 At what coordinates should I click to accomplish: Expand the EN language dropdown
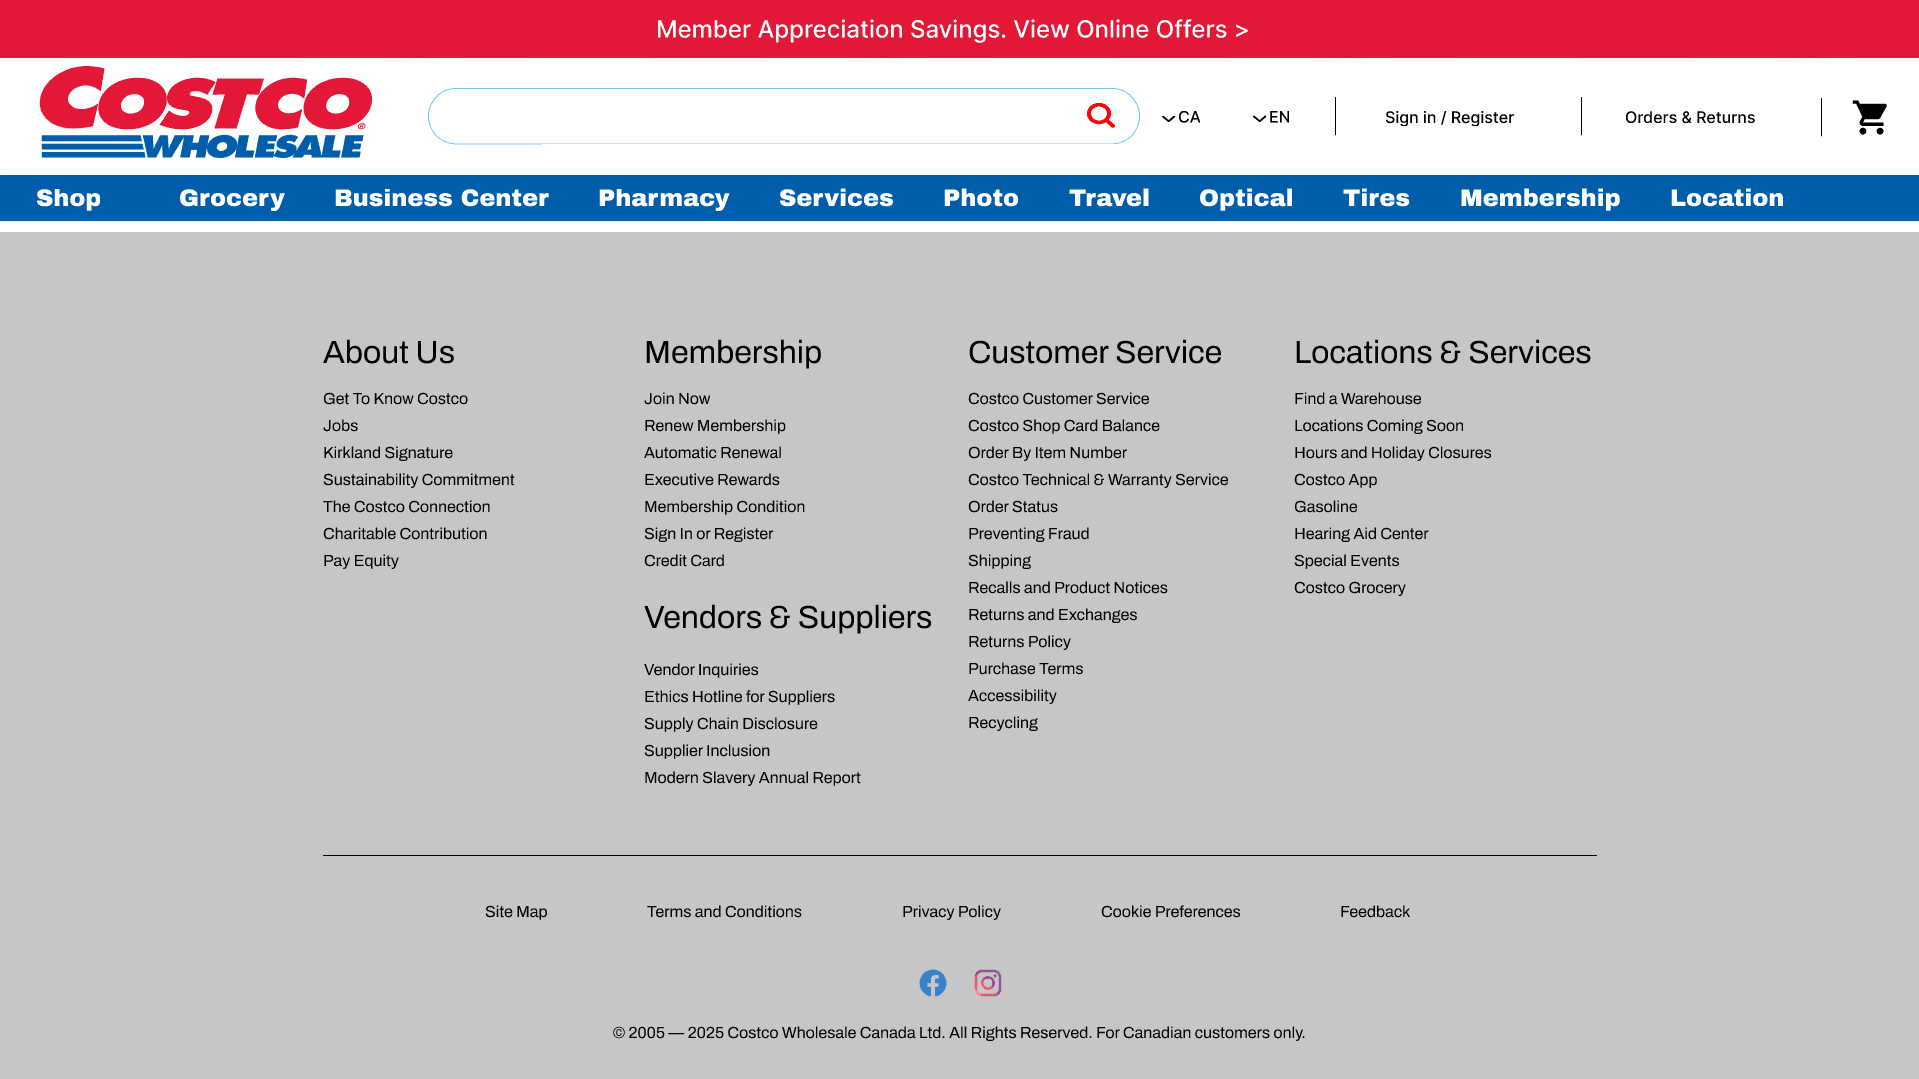coord(1271,117)
